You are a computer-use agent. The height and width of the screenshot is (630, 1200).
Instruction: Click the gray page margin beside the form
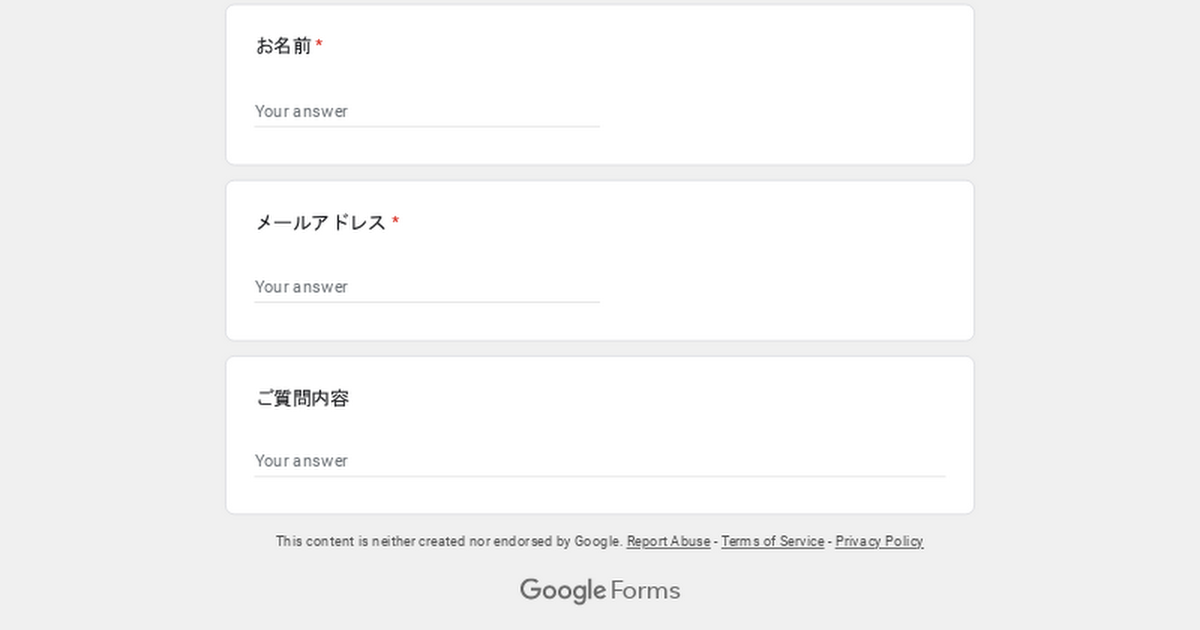[110, 300]
